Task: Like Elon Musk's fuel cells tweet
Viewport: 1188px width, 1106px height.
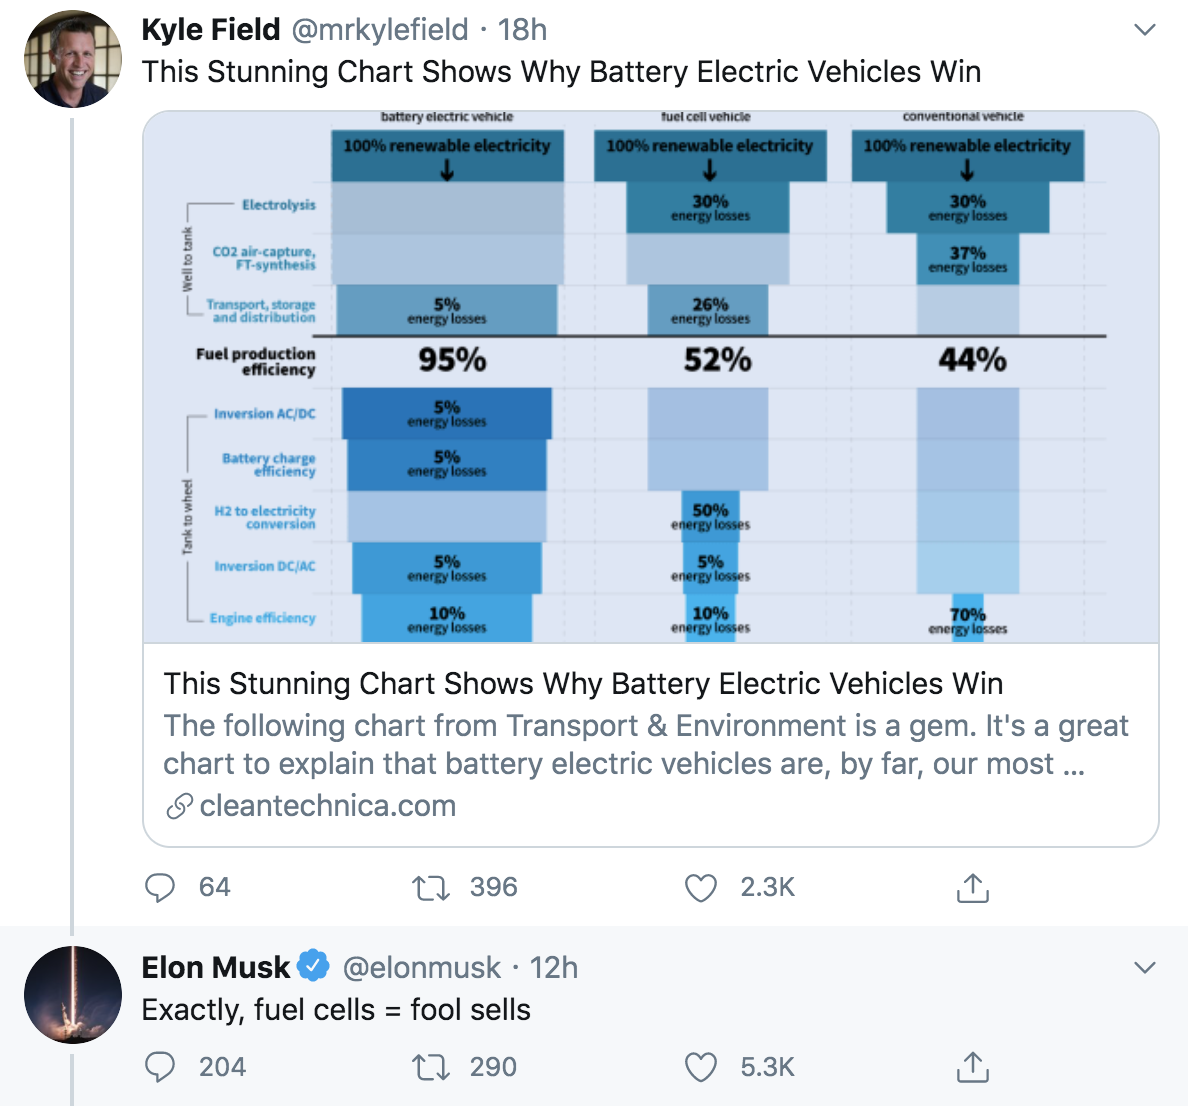Action: click(701, 1067)
